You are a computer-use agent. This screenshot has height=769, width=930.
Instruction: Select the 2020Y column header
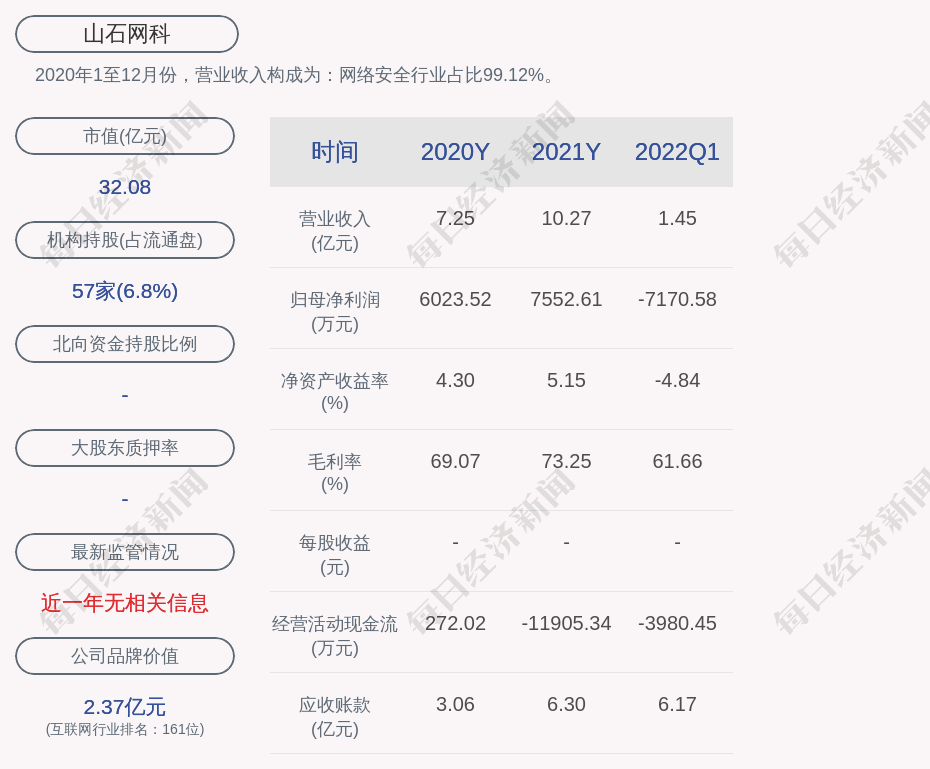(x=455, y=152)
